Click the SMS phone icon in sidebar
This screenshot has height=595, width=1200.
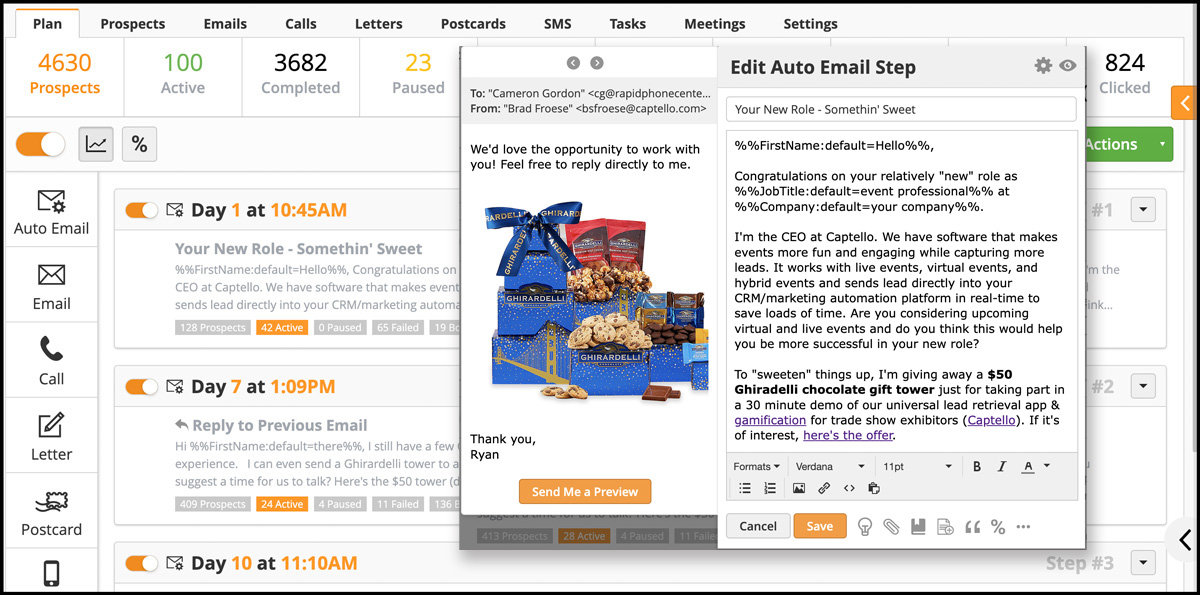pyautogui.click(x=51, y=574)
